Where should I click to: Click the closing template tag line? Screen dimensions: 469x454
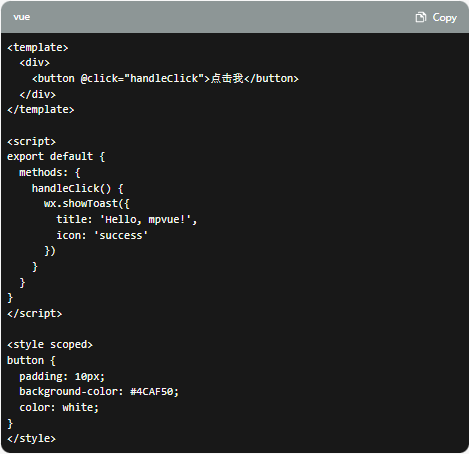click(x=41, y=110)
